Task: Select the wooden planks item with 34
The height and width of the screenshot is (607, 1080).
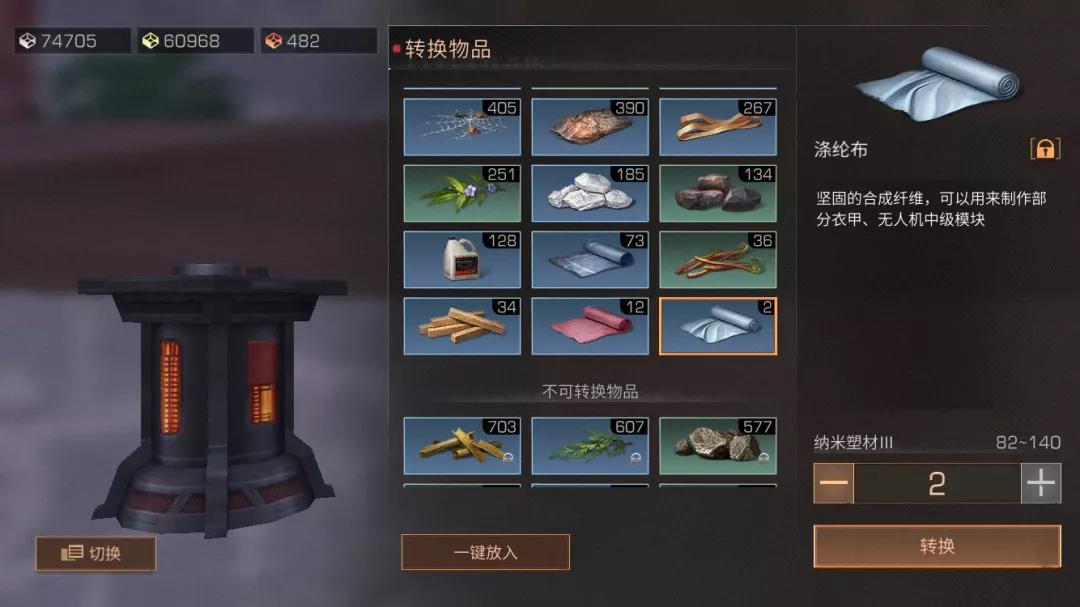Action: point(462,326)
